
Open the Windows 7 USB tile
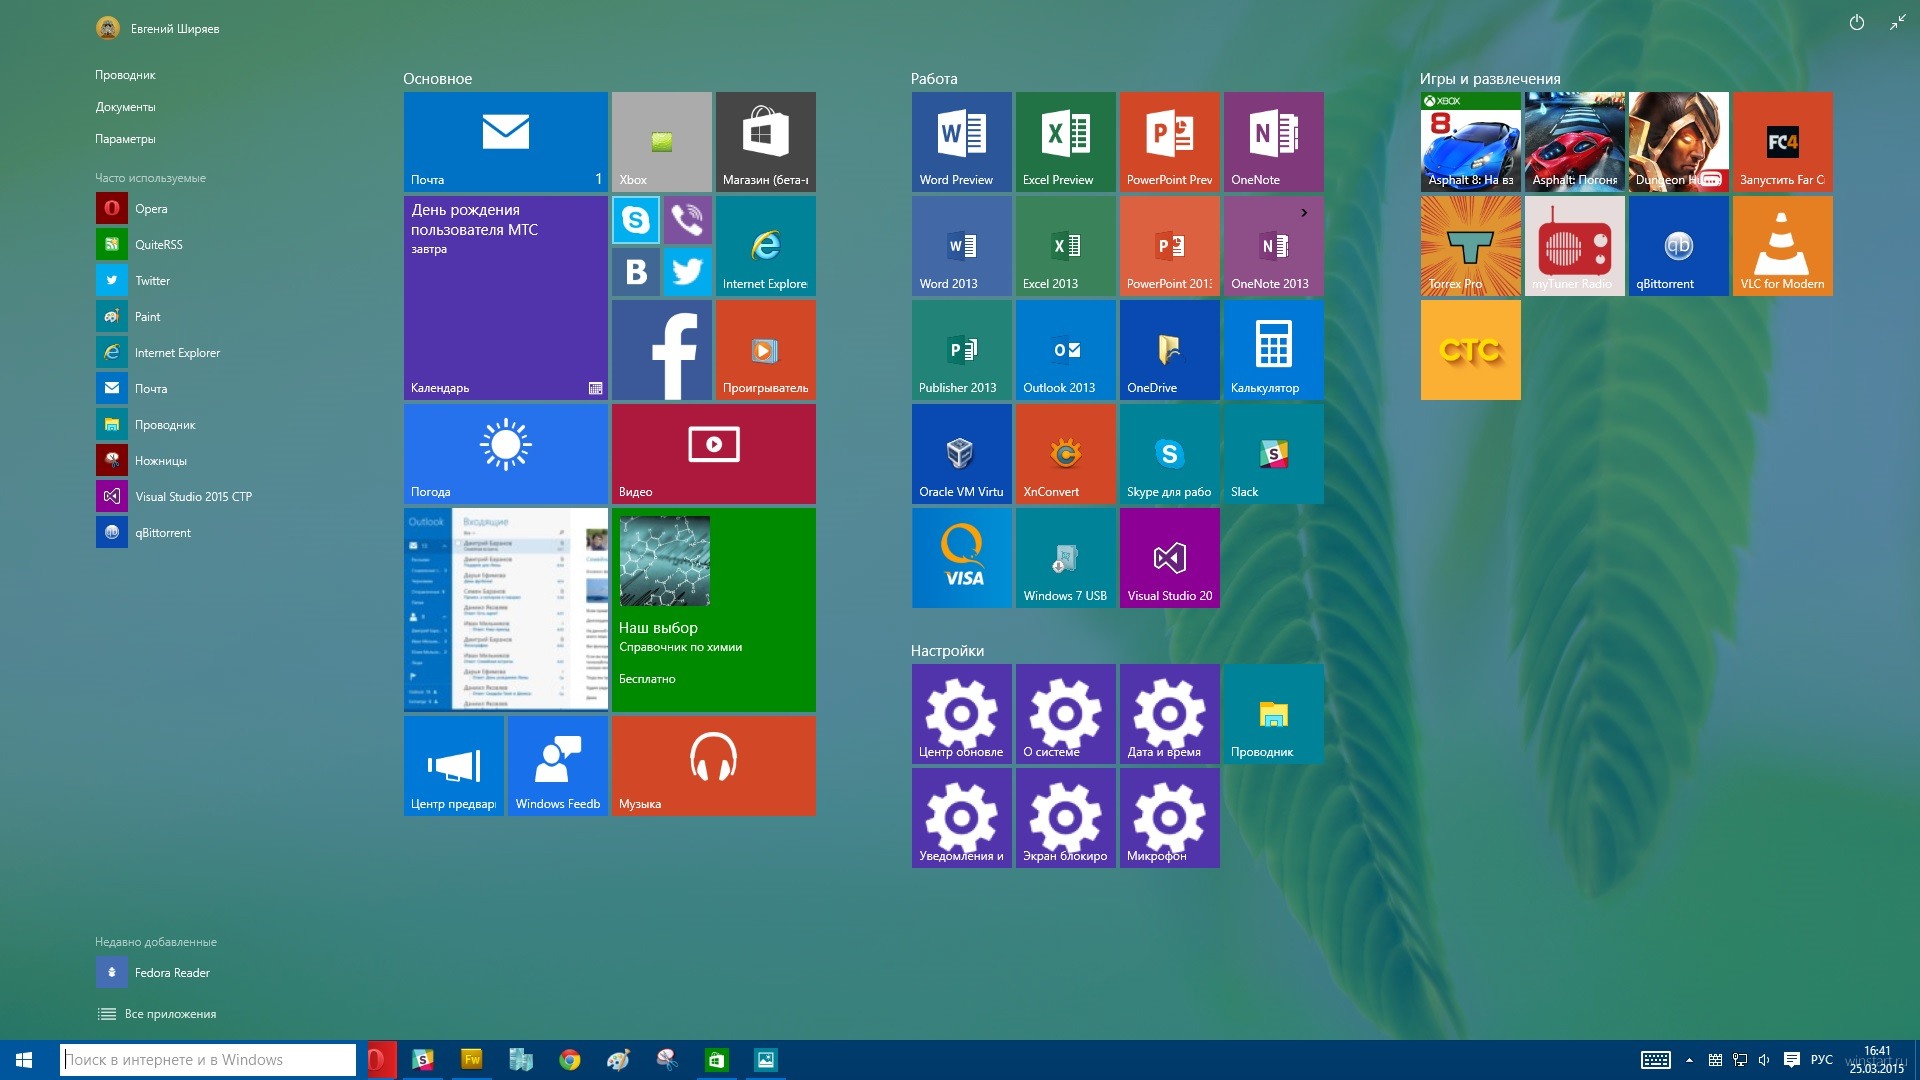(x=1065, y=557)
